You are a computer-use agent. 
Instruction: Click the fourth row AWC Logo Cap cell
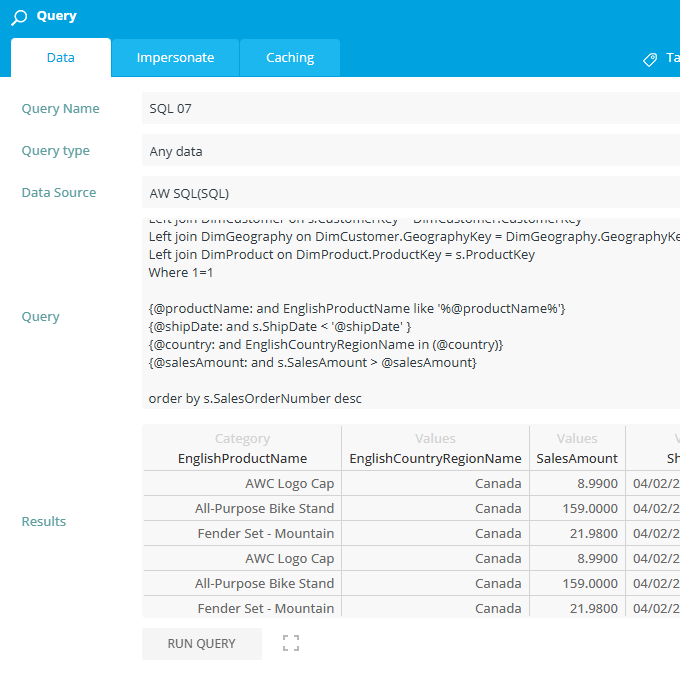(242, 558)
